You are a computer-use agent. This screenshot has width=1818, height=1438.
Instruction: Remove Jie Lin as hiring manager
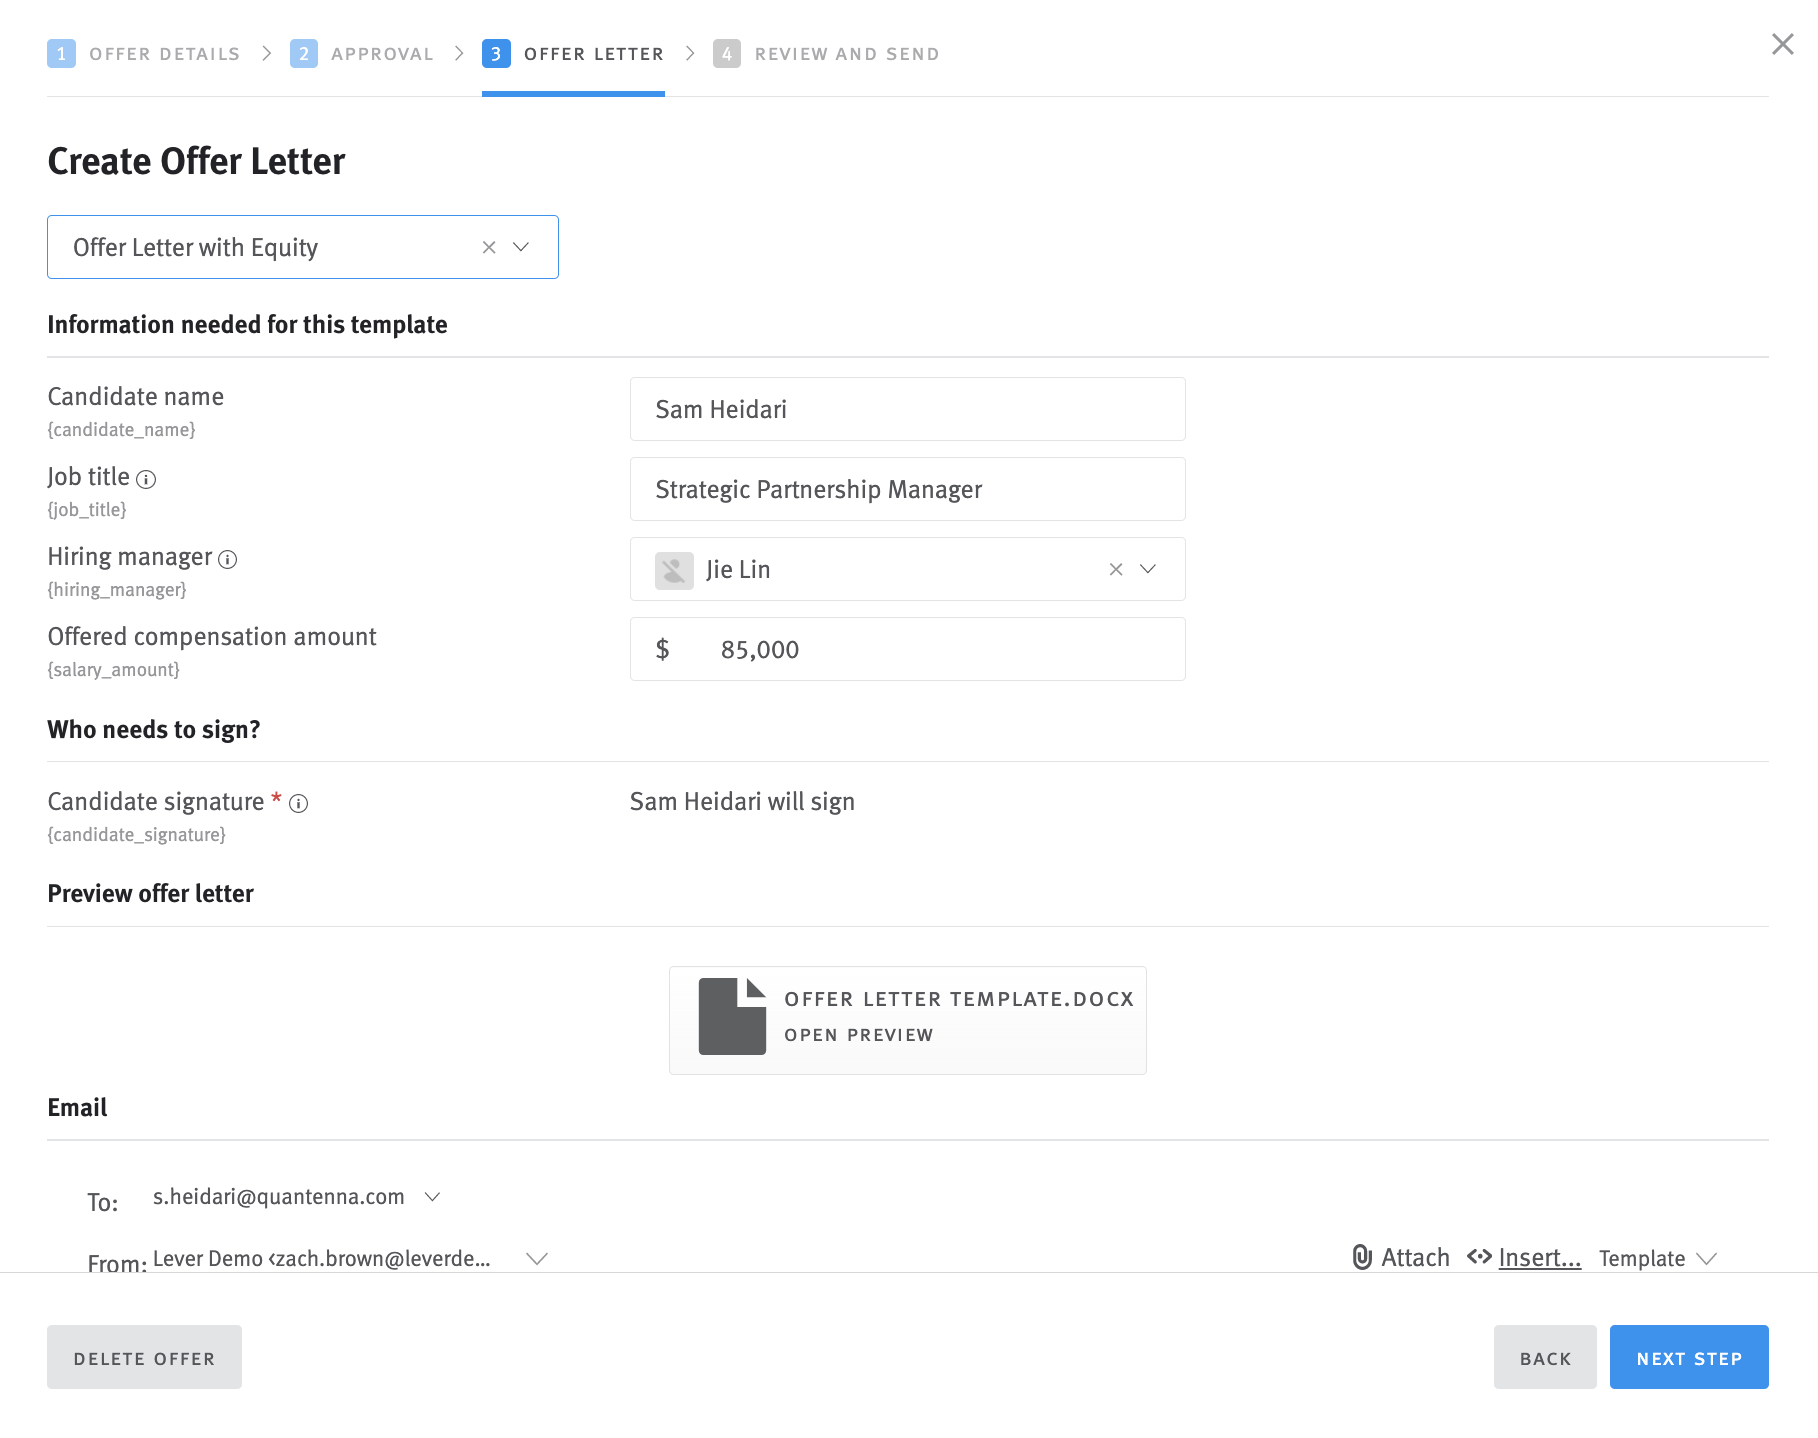(1115, 569)
